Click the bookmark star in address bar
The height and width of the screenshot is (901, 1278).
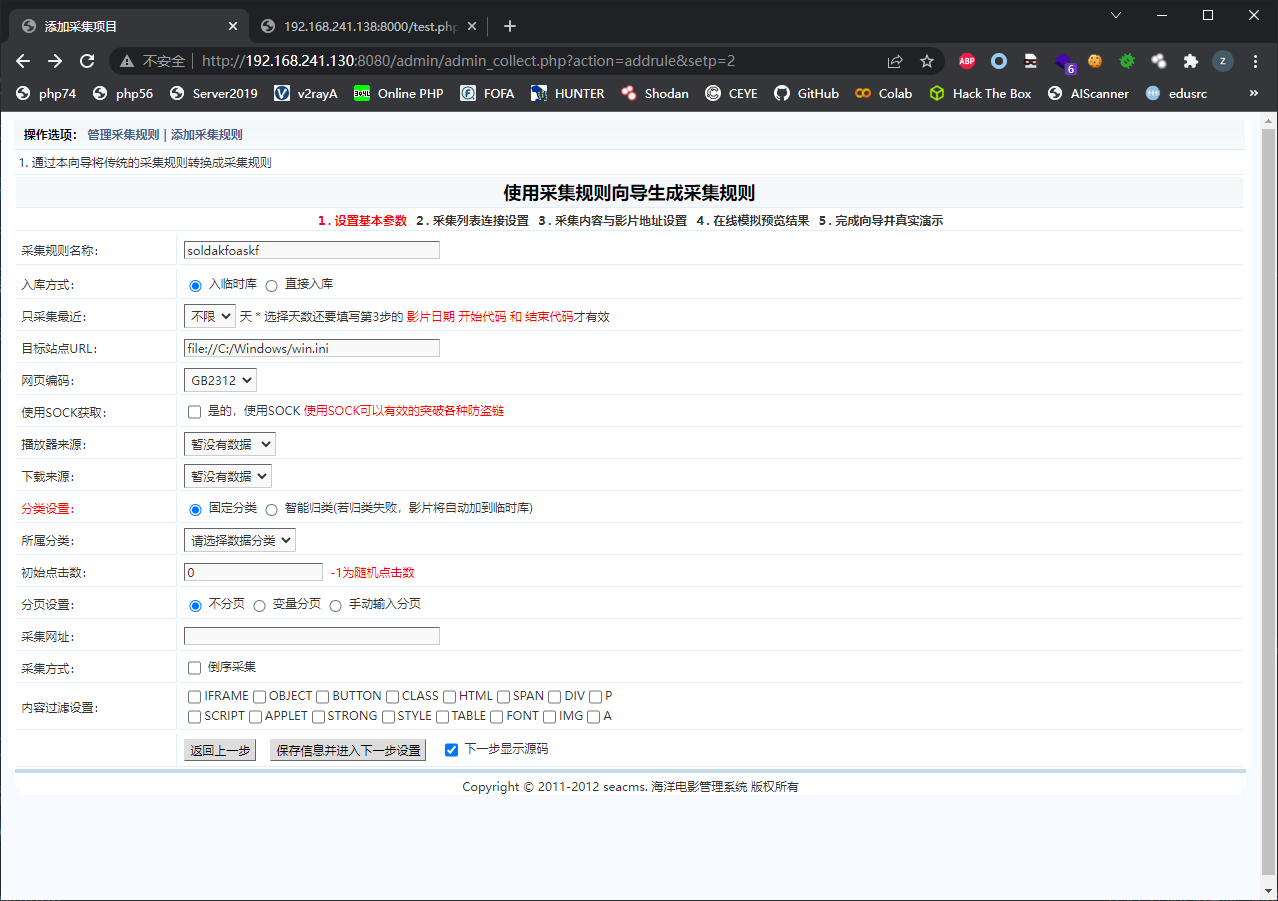(x=926, y=60)
